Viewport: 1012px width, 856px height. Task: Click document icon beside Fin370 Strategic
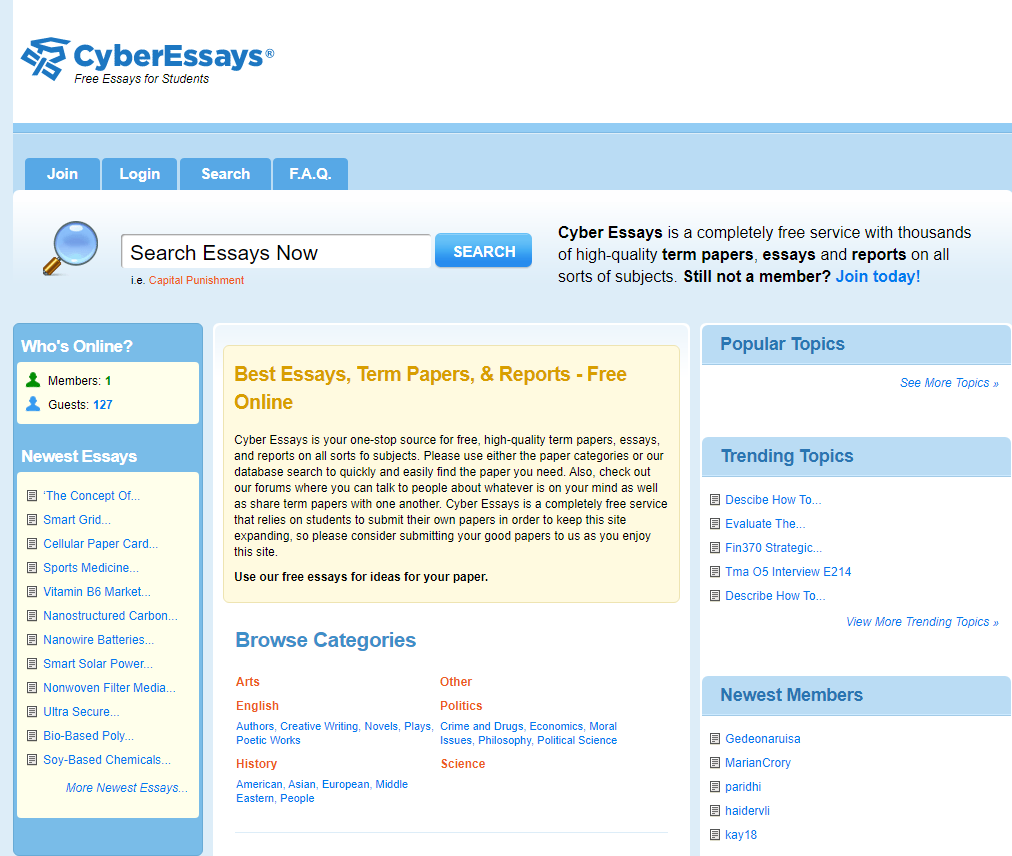coord(714,547)
